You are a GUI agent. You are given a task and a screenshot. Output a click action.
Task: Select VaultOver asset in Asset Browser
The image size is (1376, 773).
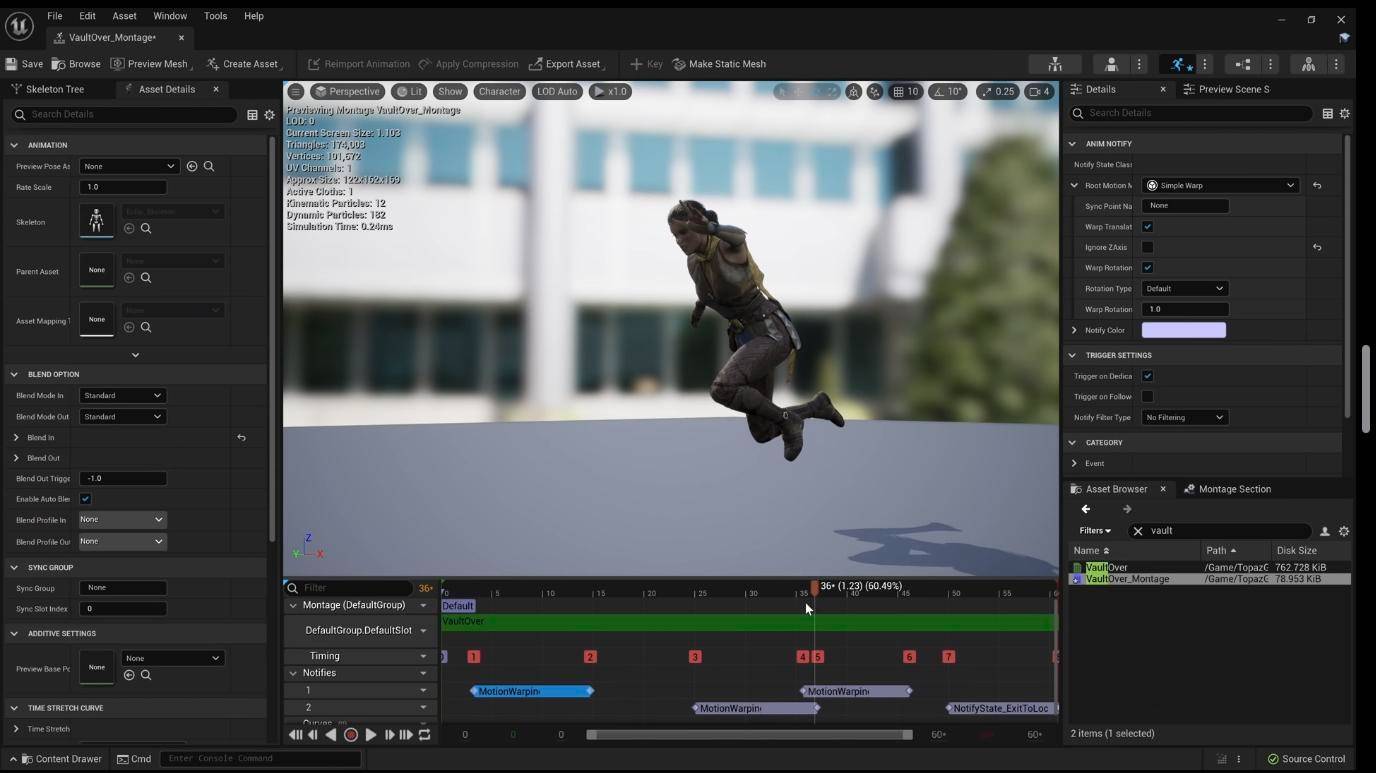point(1106,567)
